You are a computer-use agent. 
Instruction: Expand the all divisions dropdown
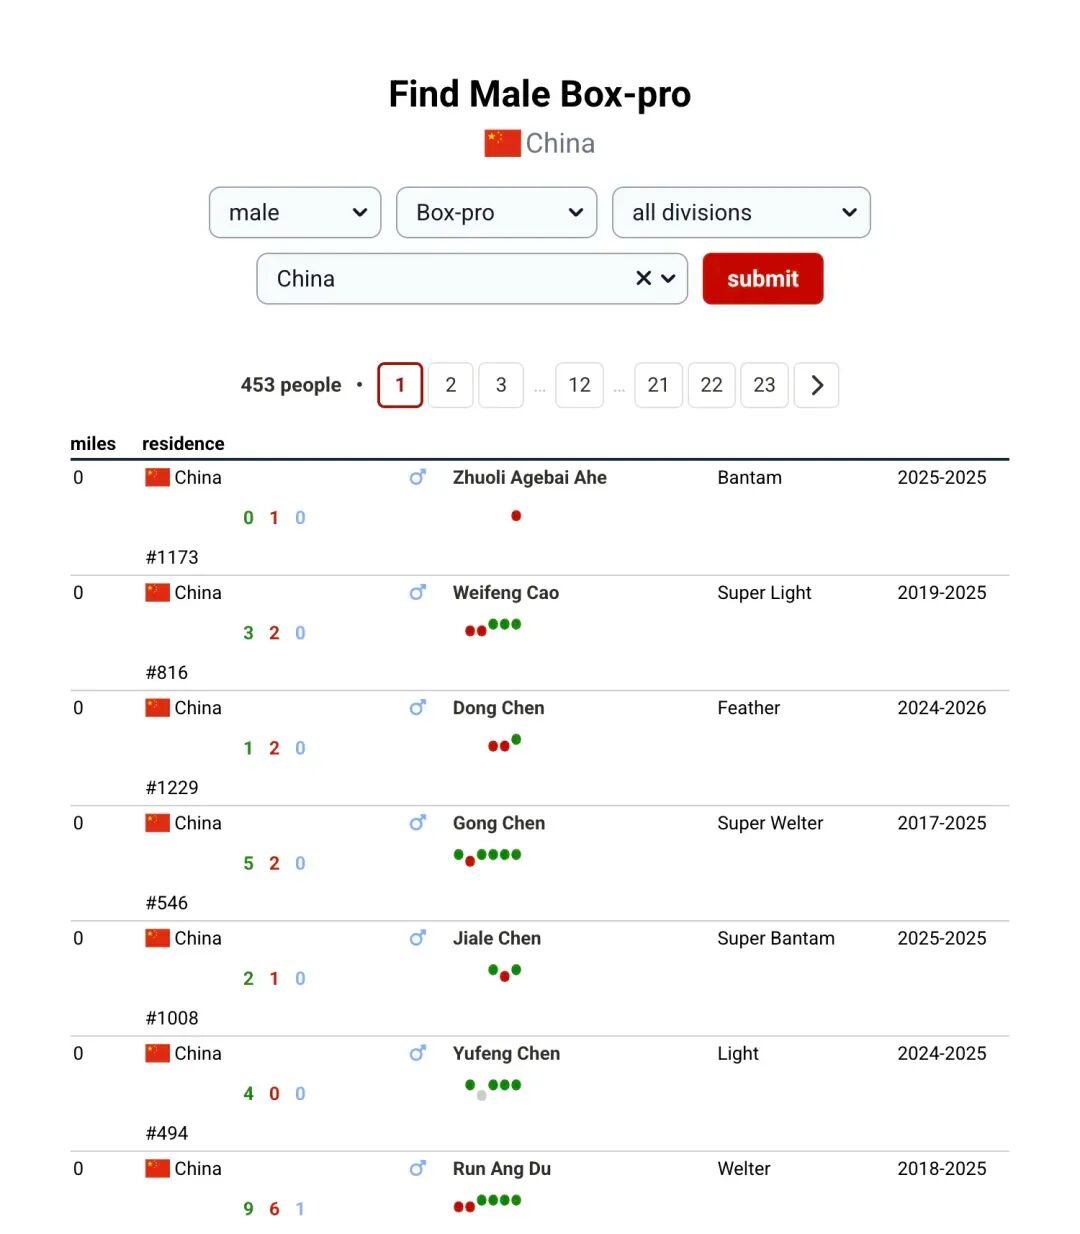(x=741, y=212)
